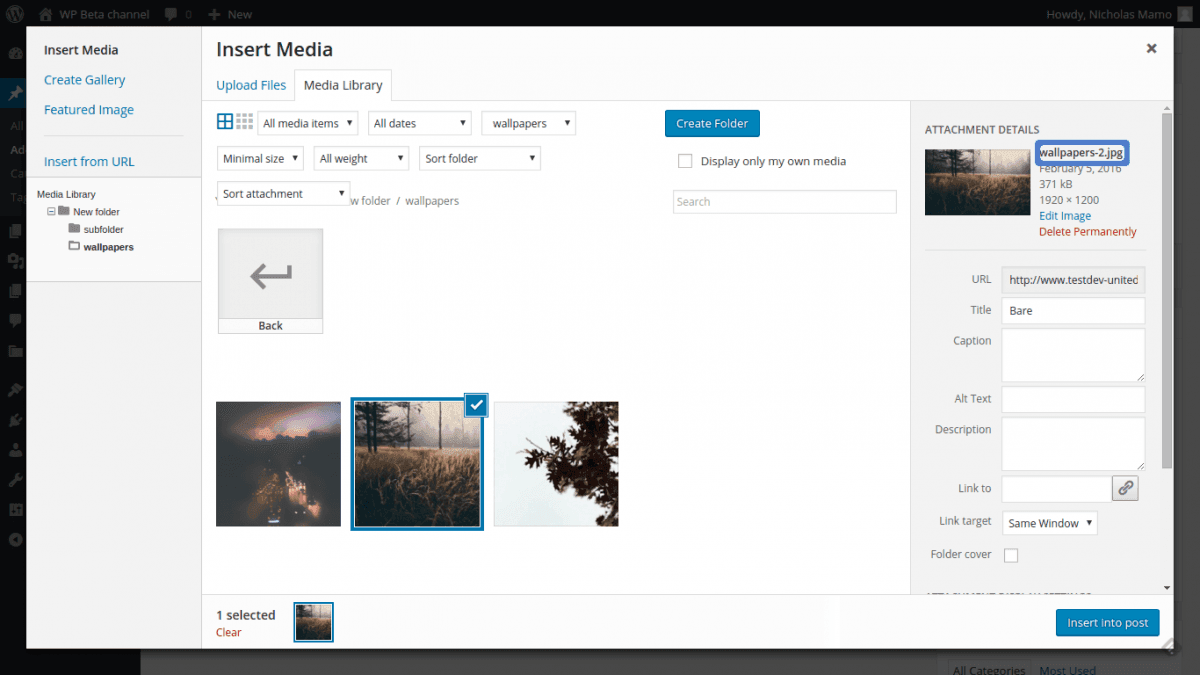Viewport: 1200px width, 675px height.
Task: Enable Display only my own media
Action: pos(685,161)
